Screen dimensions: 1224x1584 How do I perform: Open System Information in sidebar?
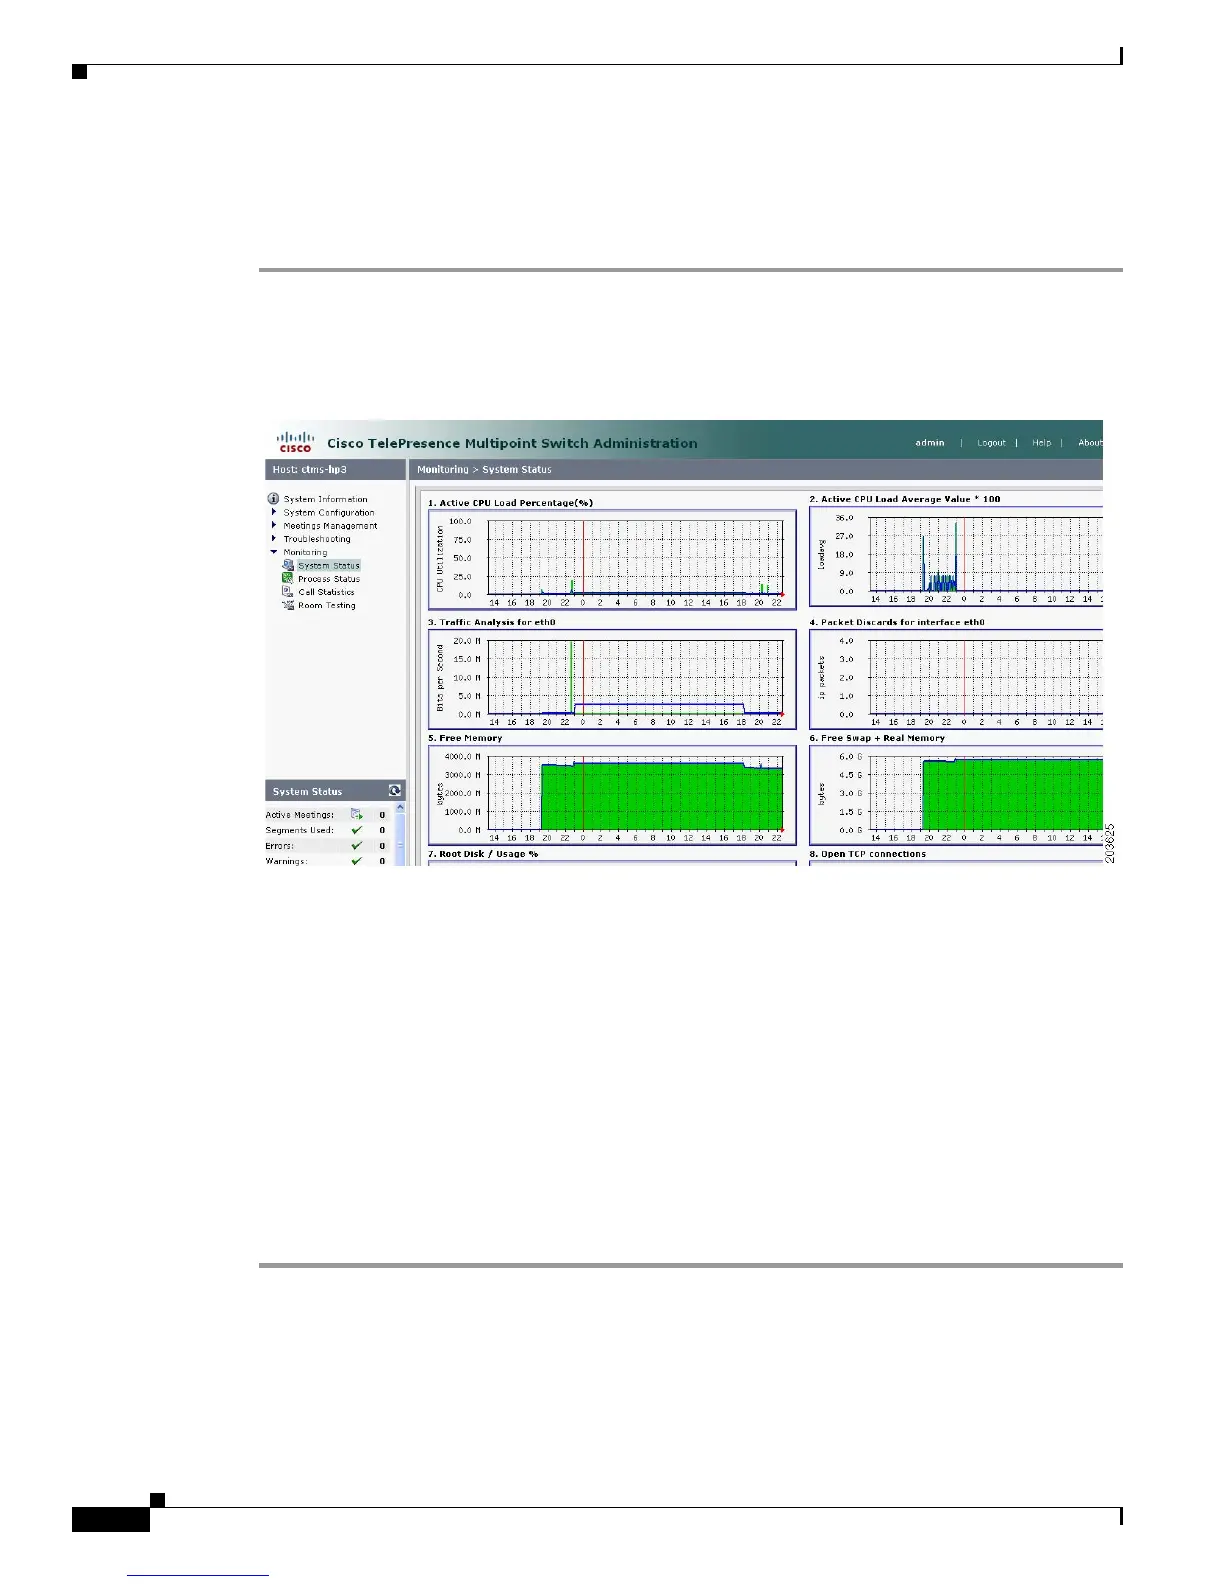(325, 499)
